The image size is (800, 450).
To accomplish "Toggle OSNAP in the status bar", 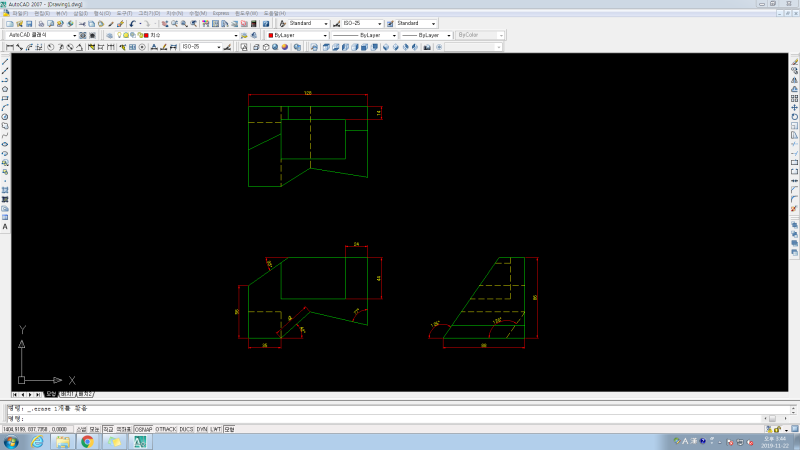I will [144, 429].
